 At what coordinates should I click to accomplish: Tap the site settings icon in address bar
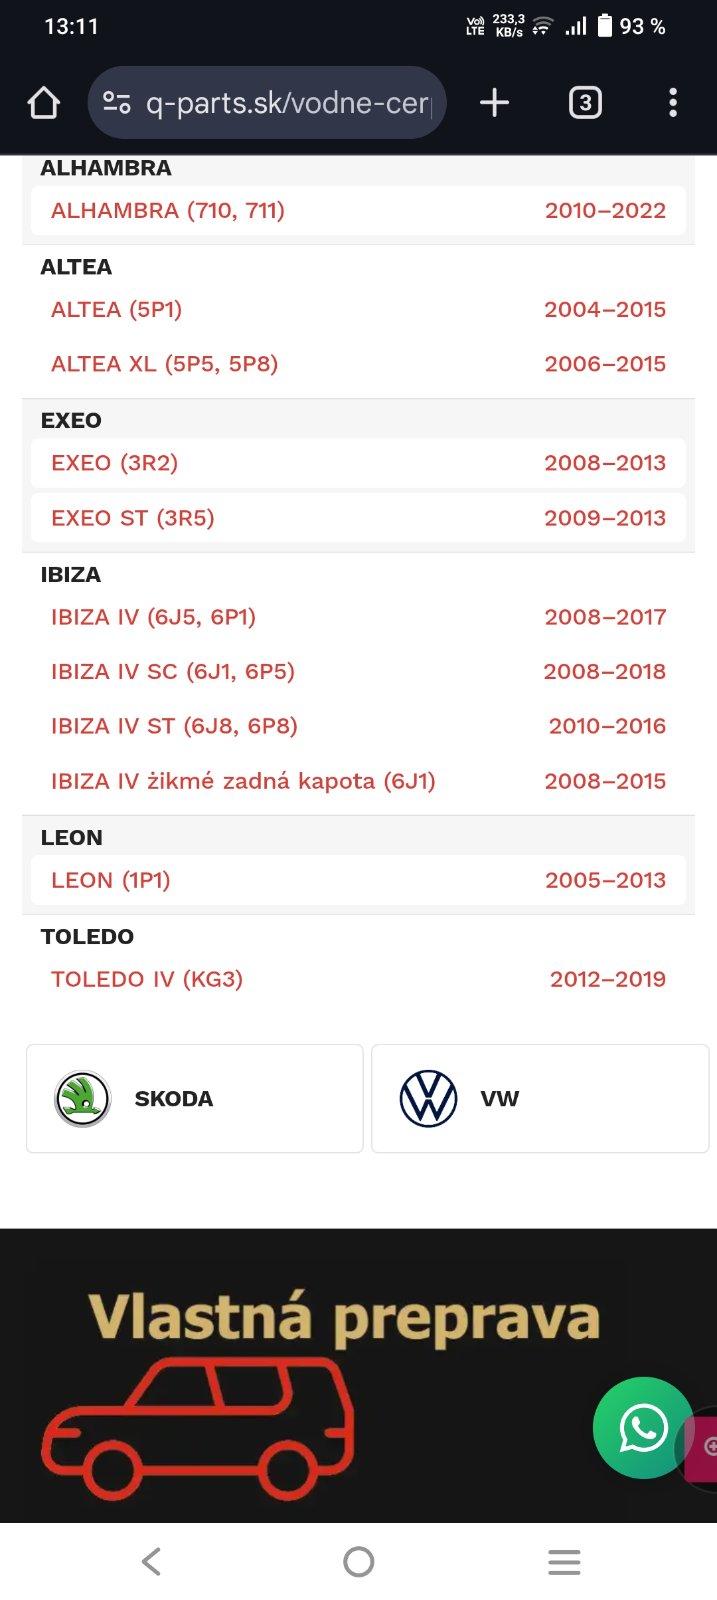pos(117,103)
